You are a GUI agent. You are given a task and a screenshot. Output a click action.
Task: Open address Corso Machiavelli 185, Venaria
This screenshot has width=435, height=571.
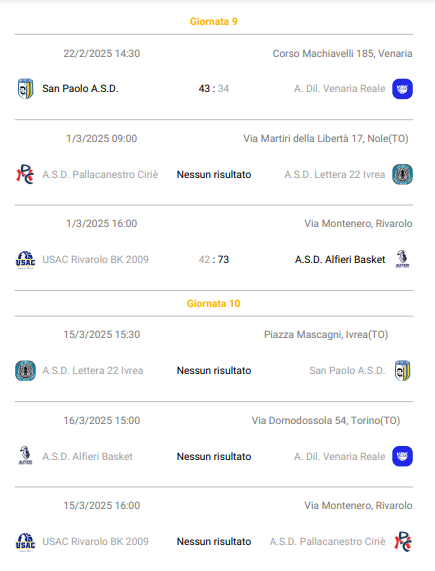pyautogui.click(x=343, y=54)
